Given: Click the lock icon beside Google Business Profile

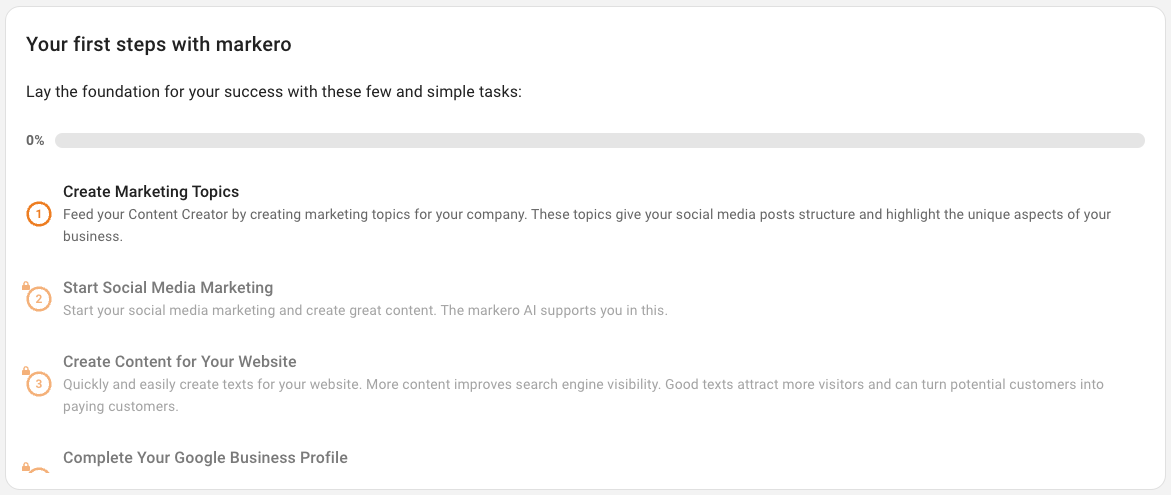Looking at the screenshot, I should (25, 467).
